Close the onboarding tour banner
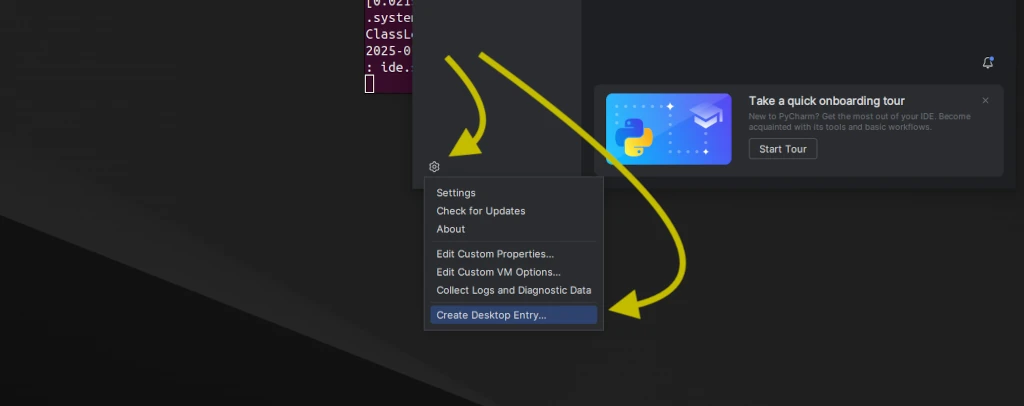 (x=985, y=101)
